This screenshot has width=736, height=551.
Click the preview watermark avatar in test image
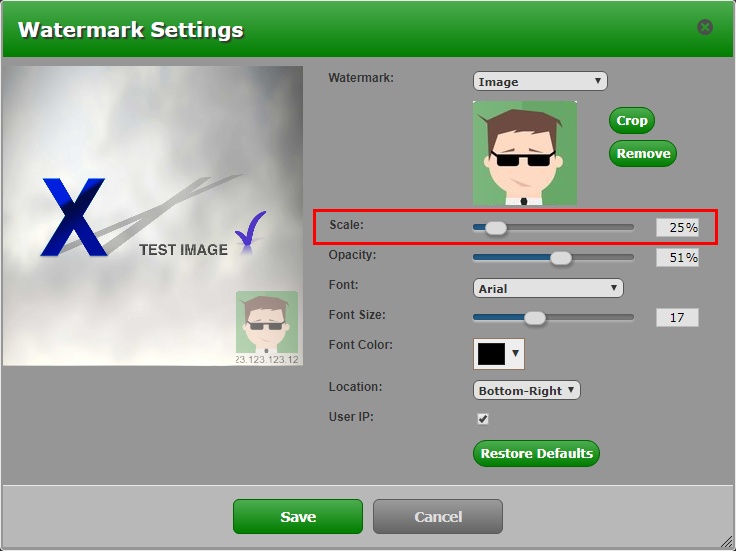[x=267, y=324]
